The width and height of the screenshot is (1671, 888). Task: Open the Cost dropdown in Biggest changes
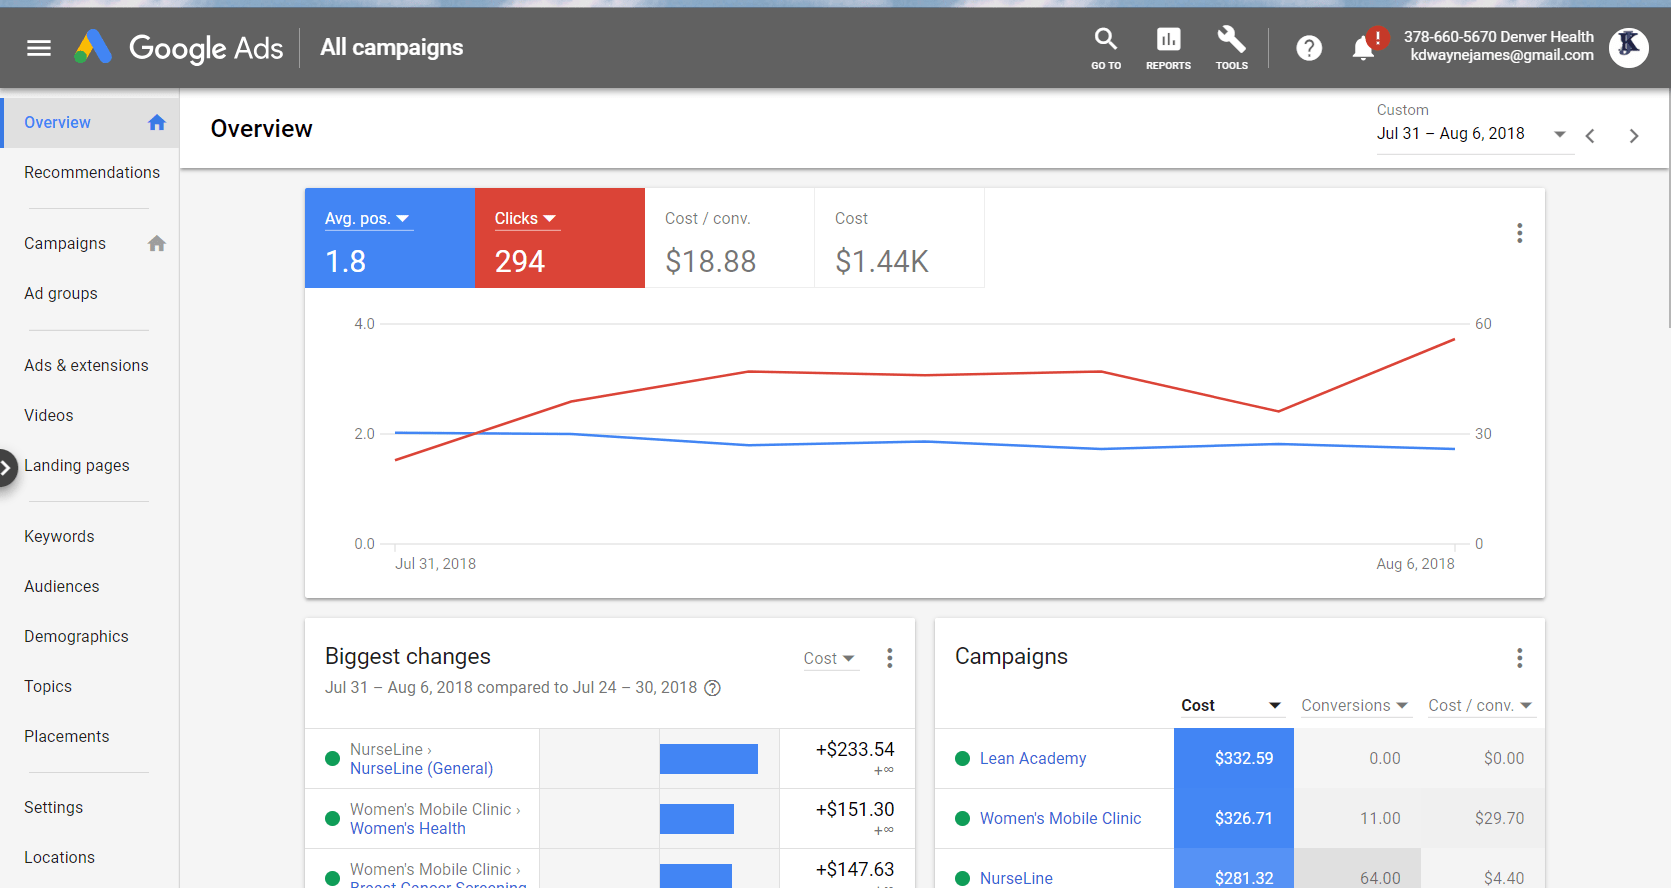[x=829, y=658]
